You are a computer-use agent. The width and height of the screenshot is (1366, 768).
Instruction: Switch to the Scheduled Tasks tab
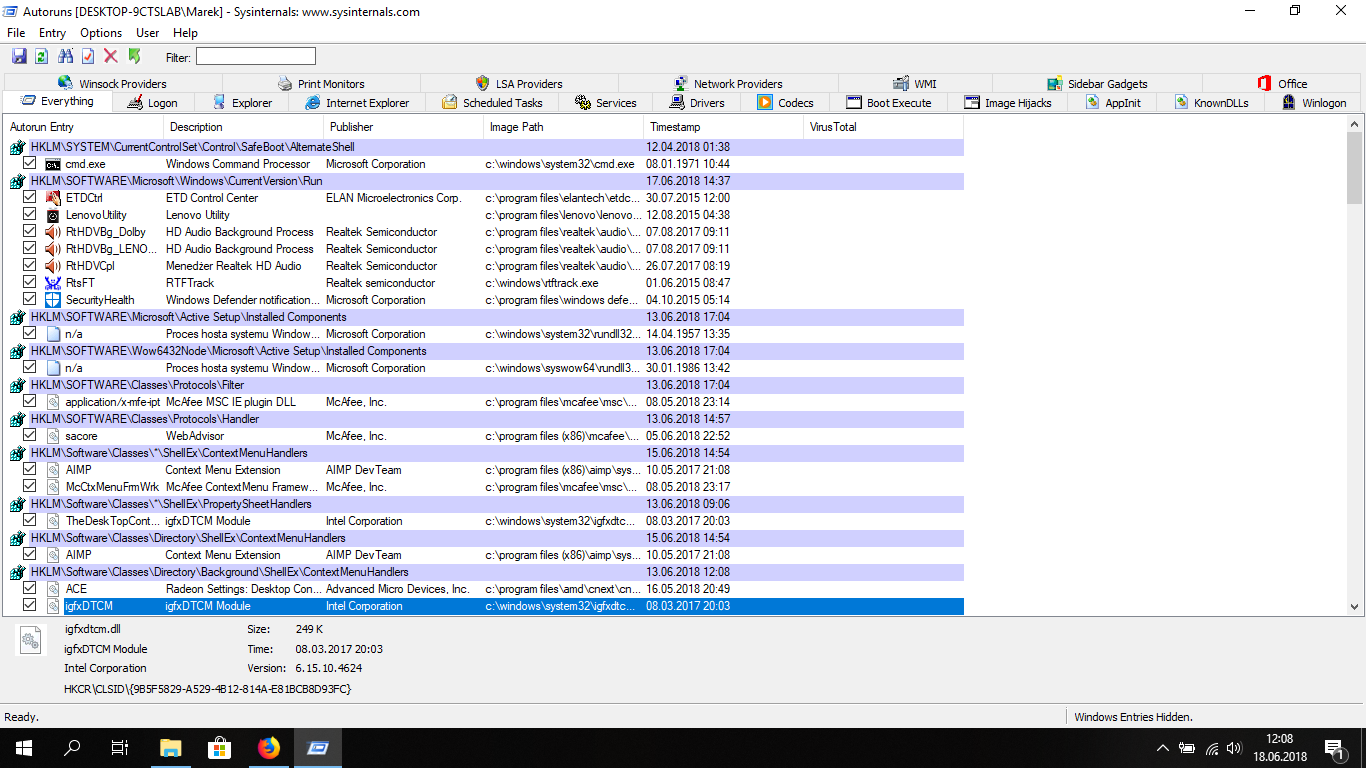click(x=493, y=102)
